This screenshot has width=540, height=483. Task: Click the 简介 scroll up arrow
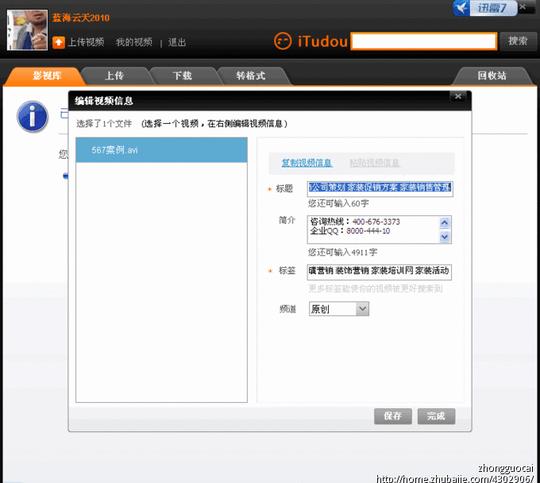(x=445, y=223)
